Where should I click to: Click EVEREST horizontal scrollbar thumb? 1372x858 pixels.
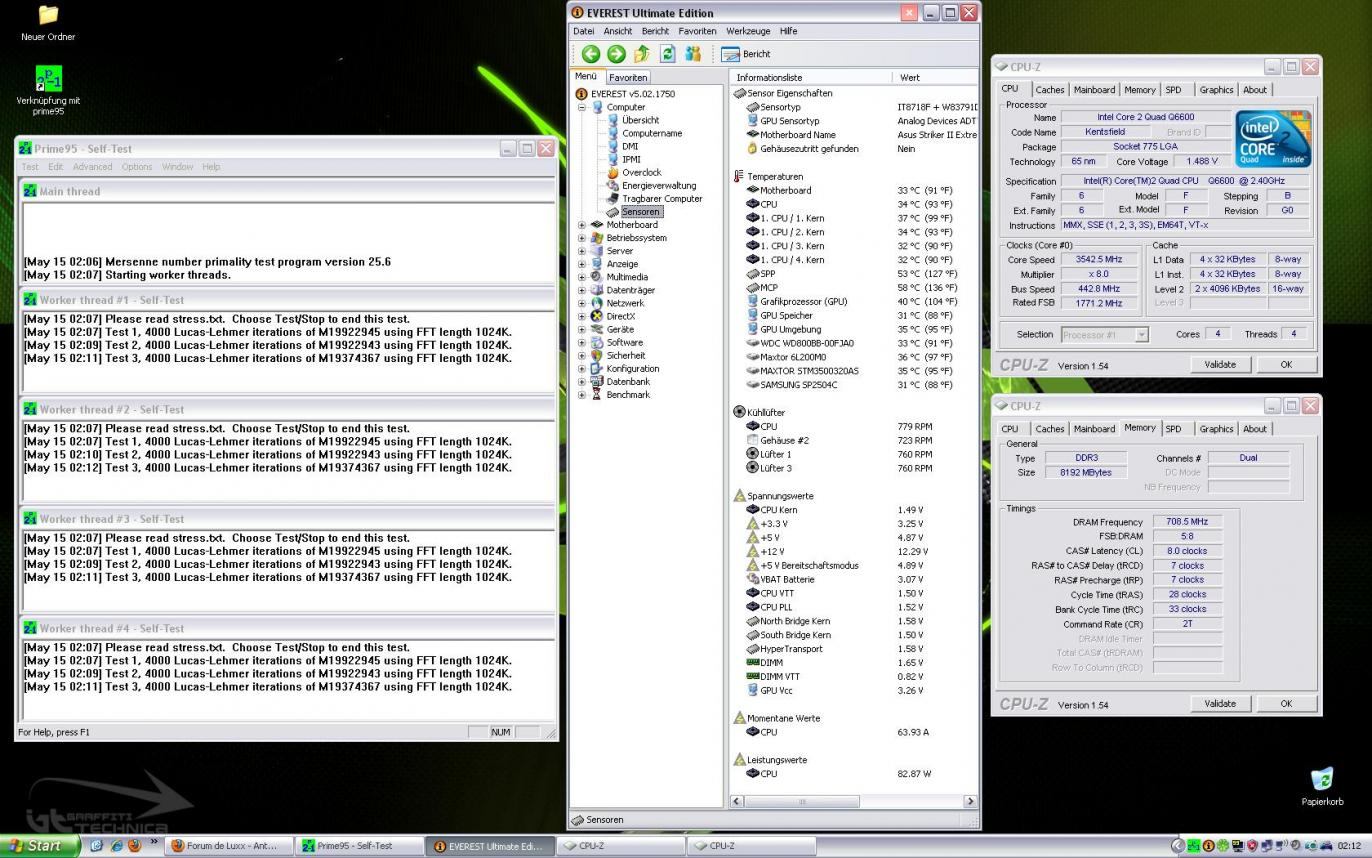coord(800,802)
